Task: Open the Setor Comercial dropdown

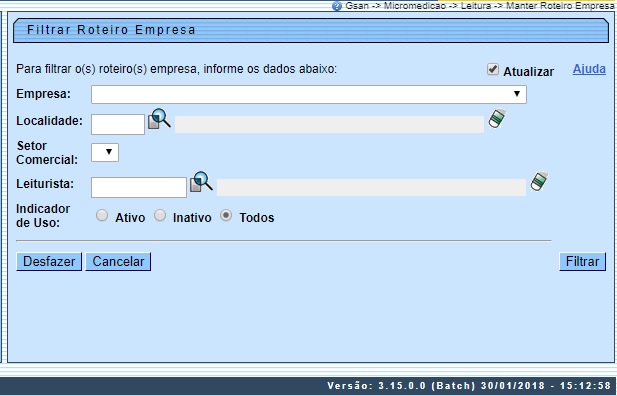Action: tap(105, 152)
